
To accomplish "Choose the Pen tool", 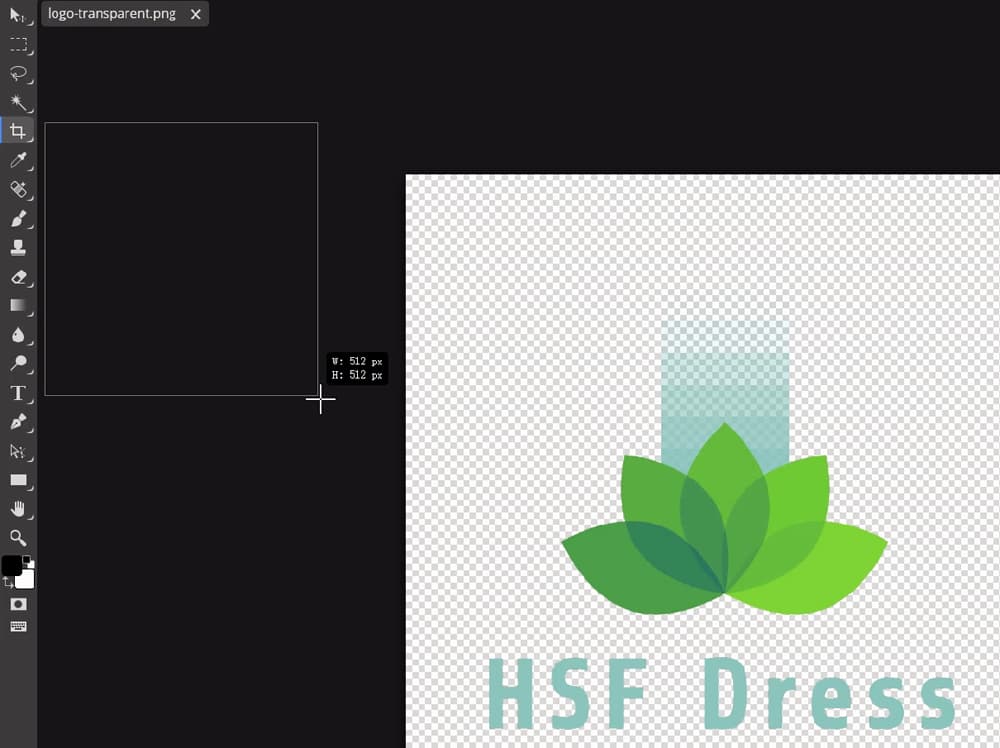I will click(x=18, y=422).
